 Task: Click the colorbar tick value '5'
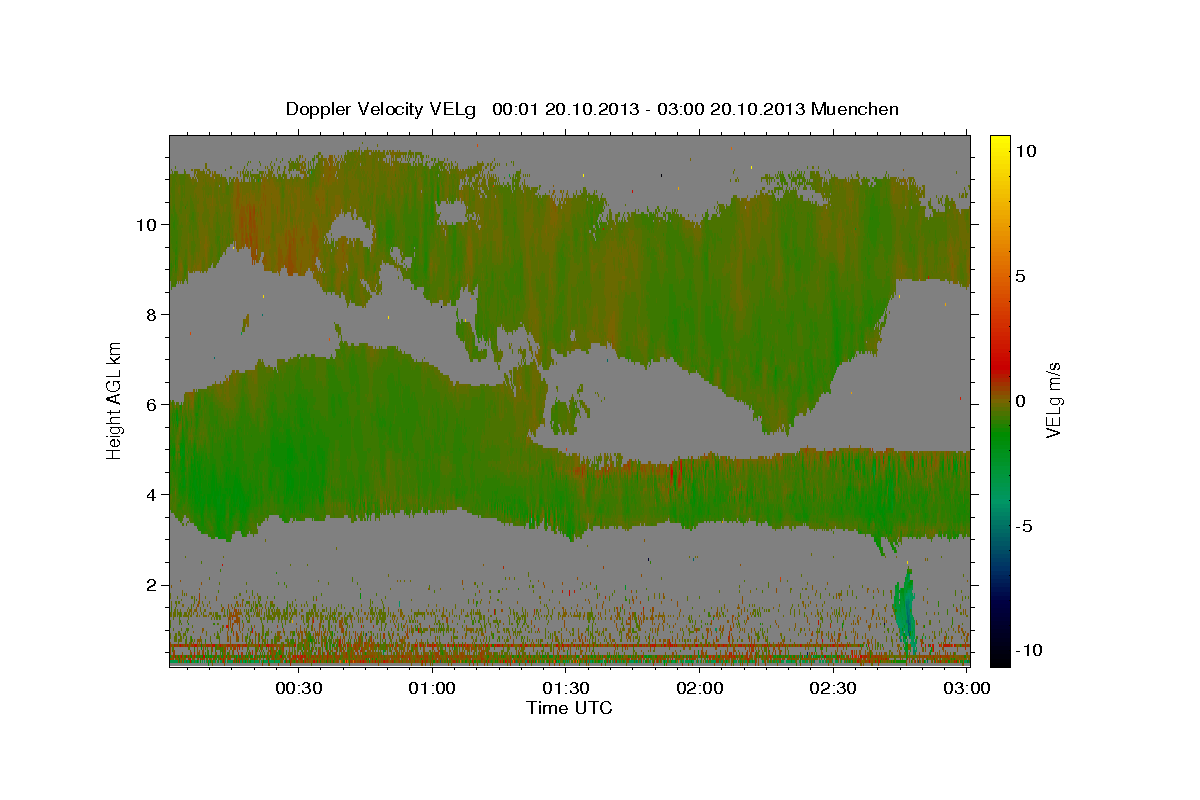(1021, 276)
